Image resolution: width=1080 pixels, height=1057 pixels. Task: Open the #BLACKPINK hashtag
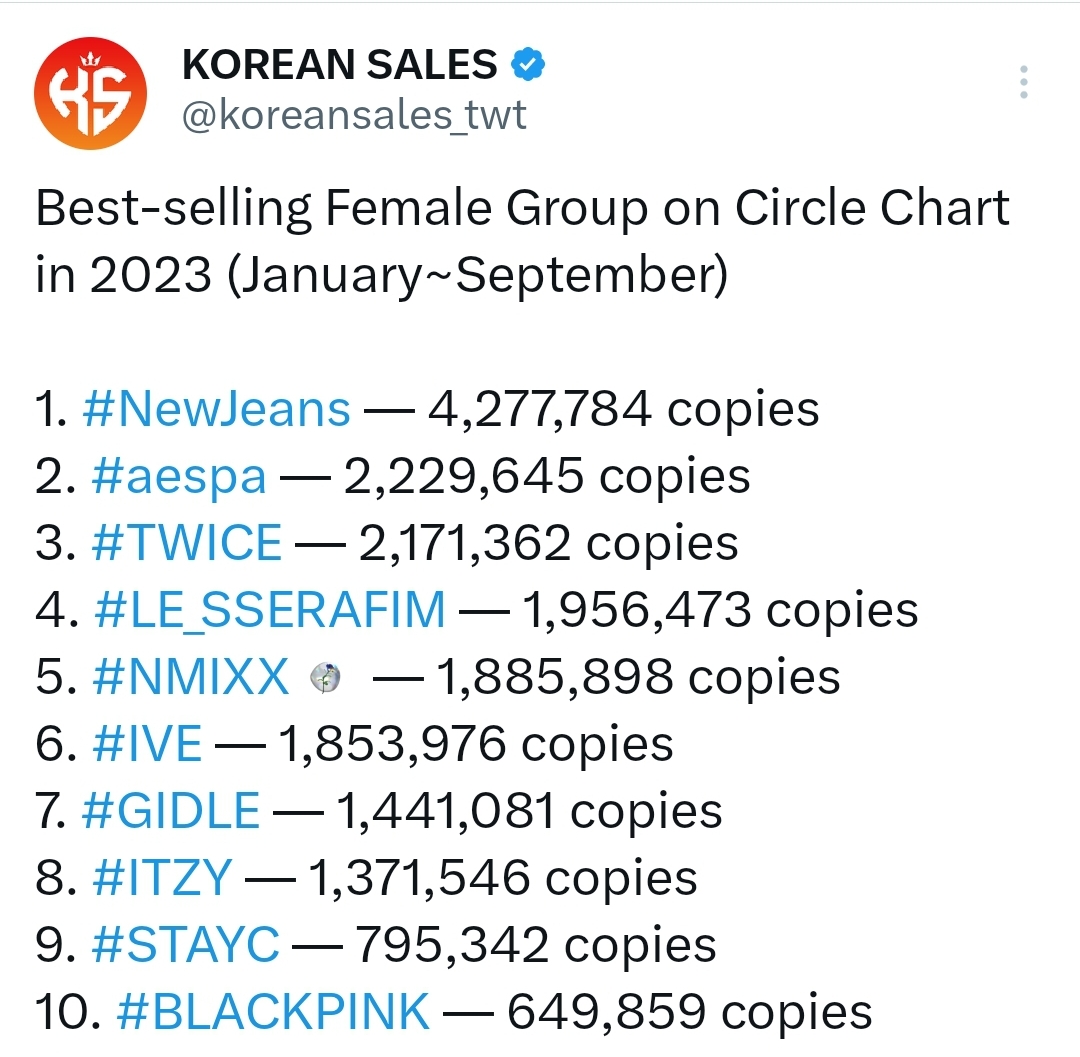click(273, 1012)
